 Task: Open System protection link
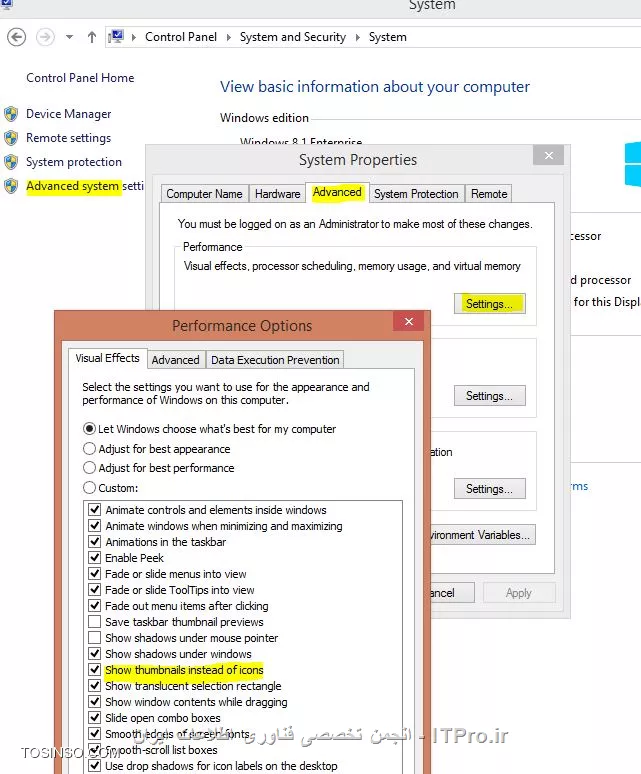point(74,162)
